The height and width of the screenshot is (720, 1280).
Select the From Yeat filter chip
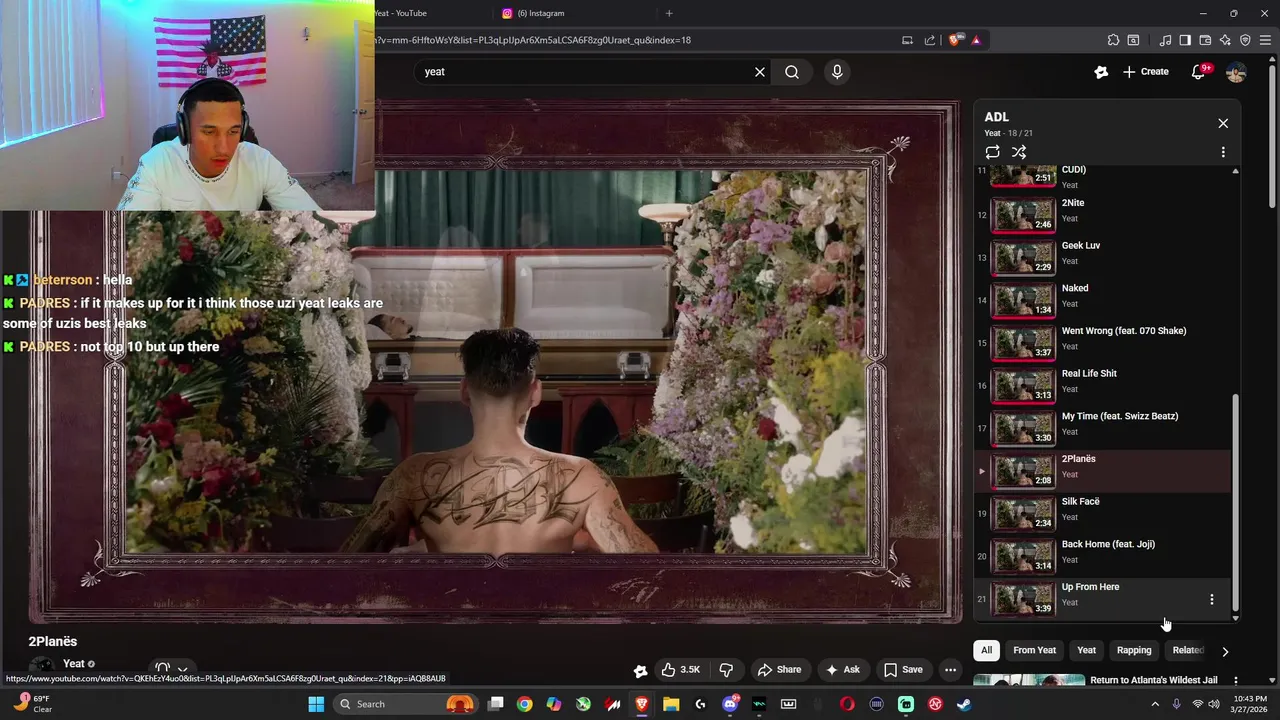1034,650
